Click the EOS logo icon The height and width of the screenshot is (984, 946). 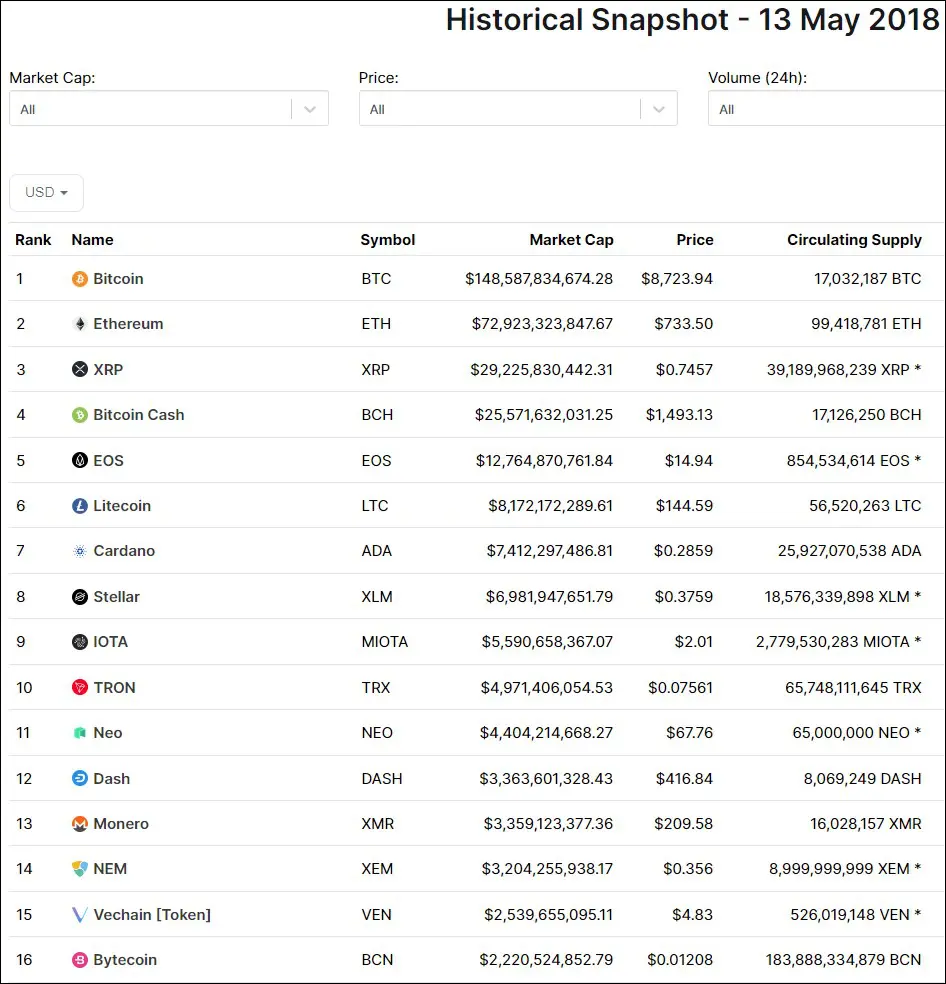pos(80,461)
